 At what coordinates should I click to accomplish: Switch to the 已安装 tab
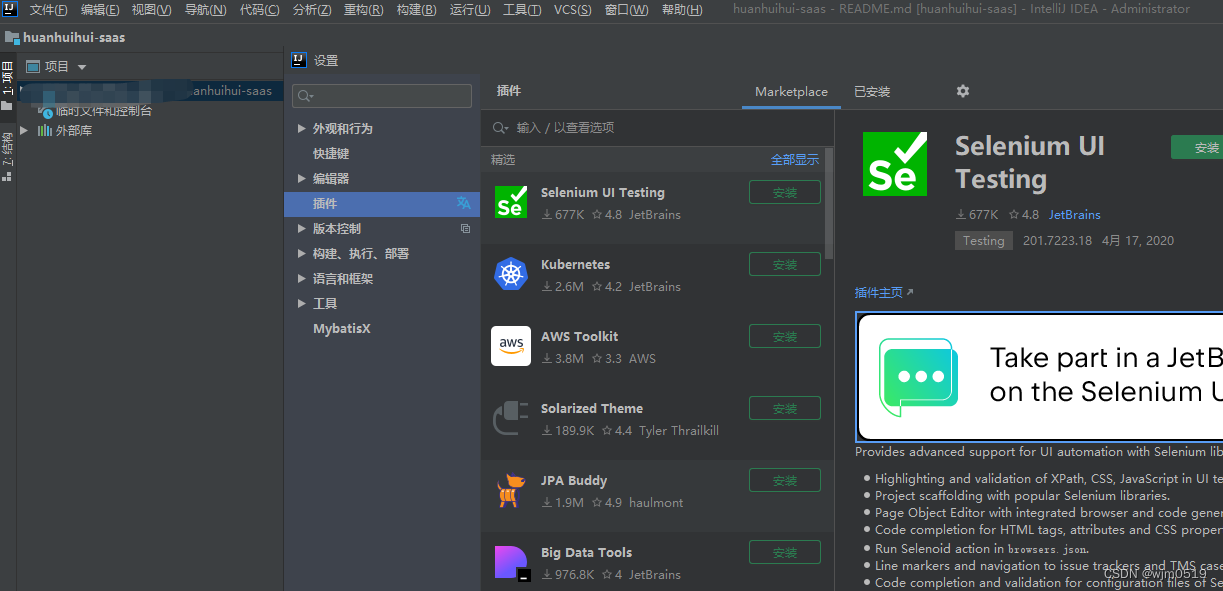click(x=872, y=91)
